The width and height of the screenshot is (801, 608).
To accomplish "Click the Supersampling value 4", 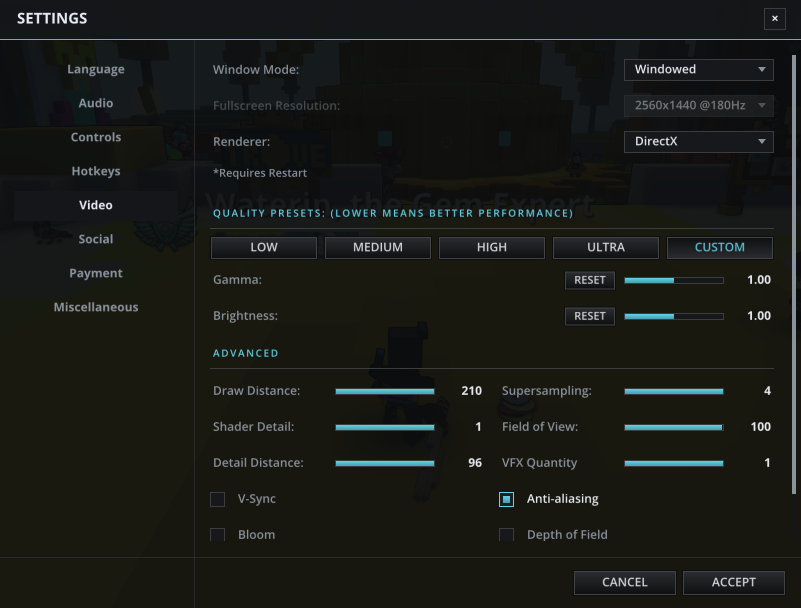I will pos(767,391).
